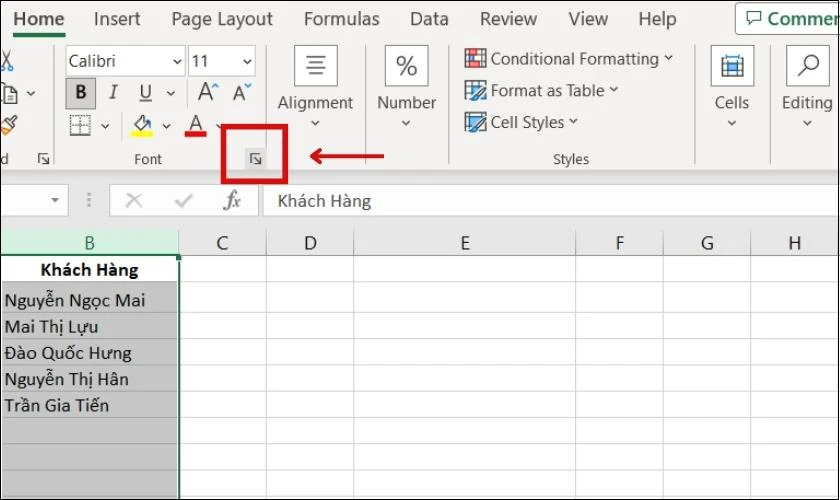The width and height of the screenshot is (840, 500).
Task: Select cell Nguyễn Thị Hân
Action: pyautogui.click(x=89, y=379)
